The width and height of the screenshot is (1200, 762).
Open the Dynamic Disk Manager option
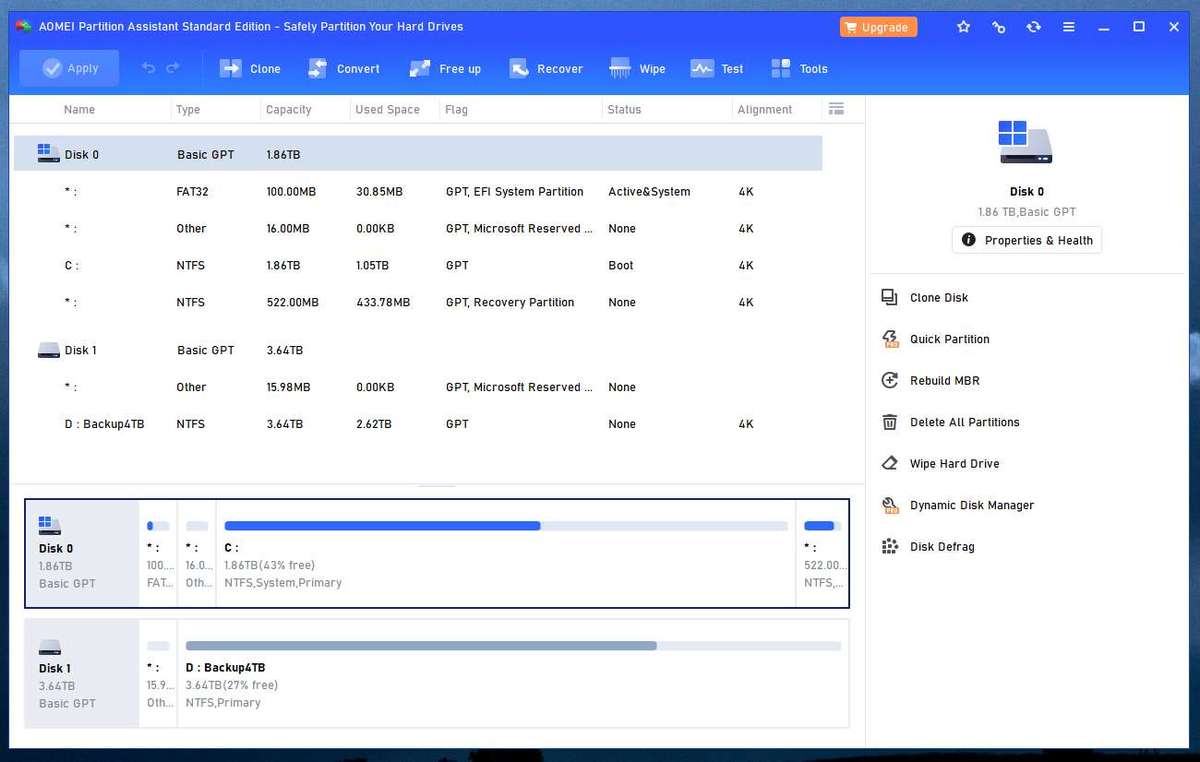point(958,505)
